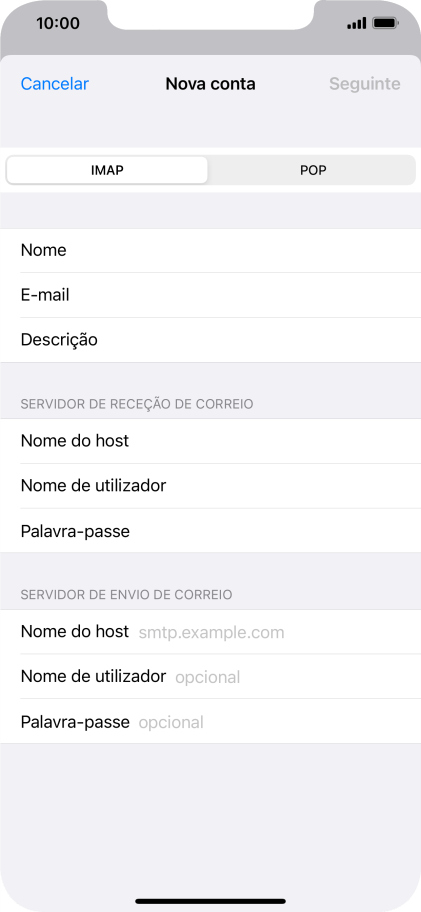Focus the E-mail field
The image size is (421, 912).
point(210,295)
